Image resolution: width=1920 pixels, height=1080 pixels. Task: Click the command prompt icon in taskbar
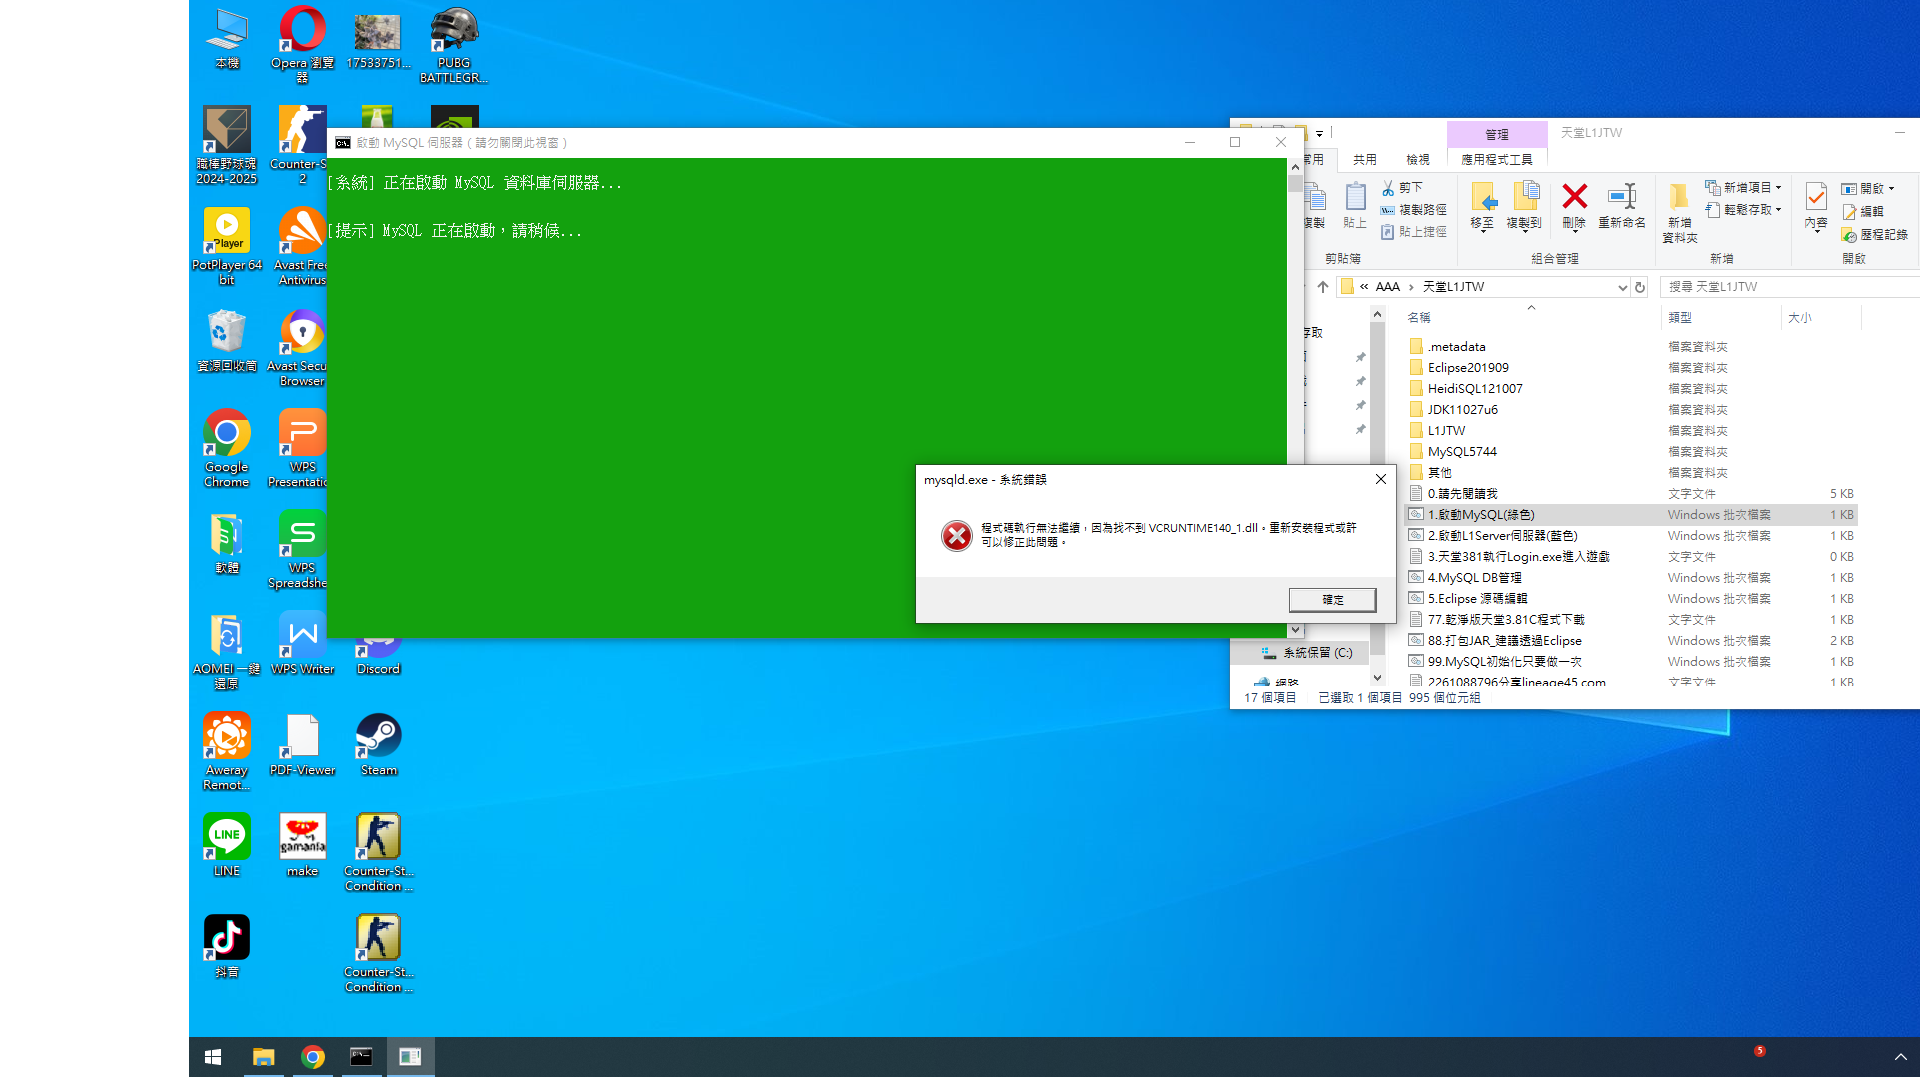[361, 1057]
